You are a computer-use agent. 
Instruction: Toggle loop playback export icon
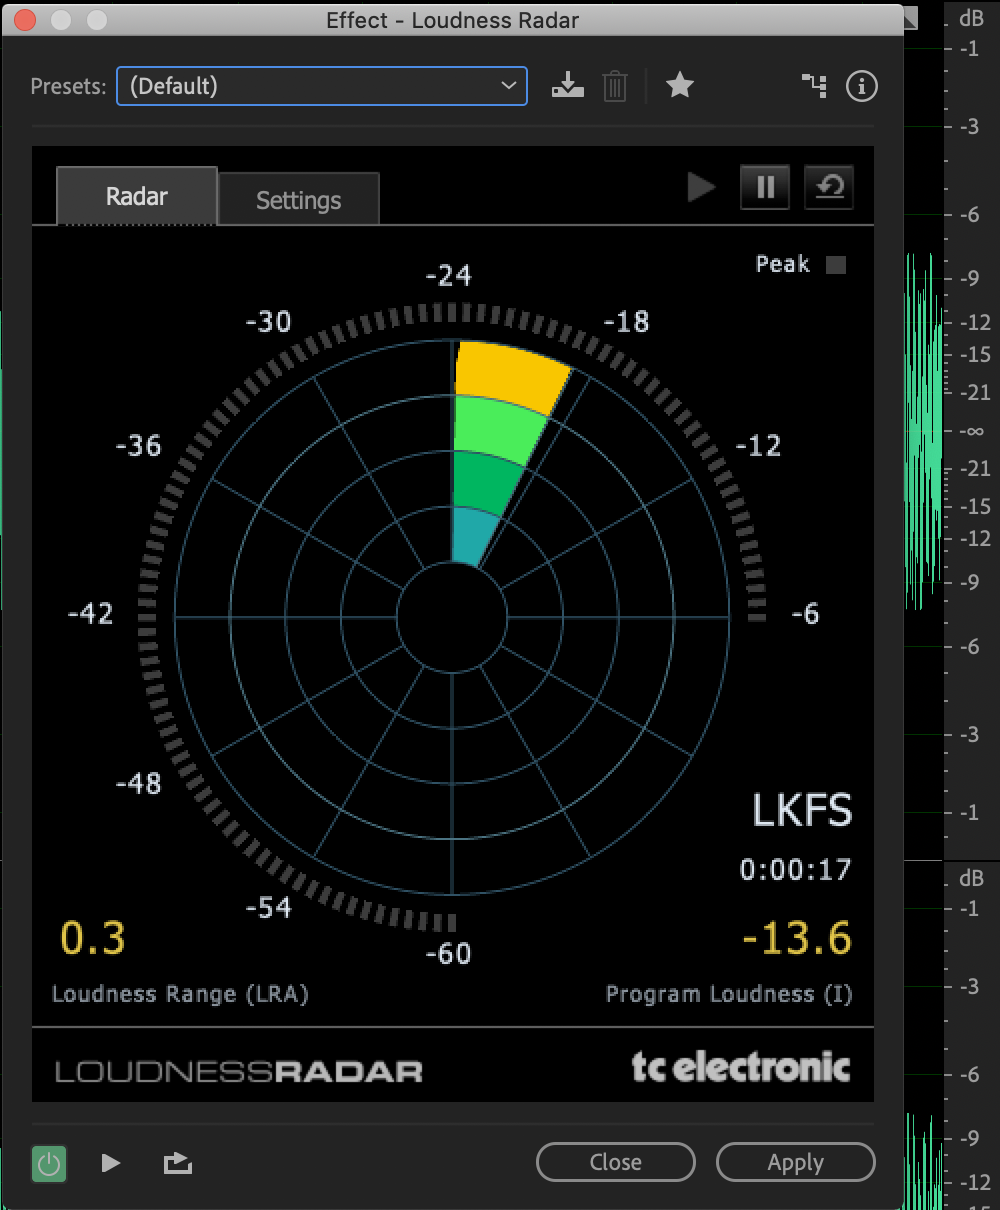point(177,1163)
